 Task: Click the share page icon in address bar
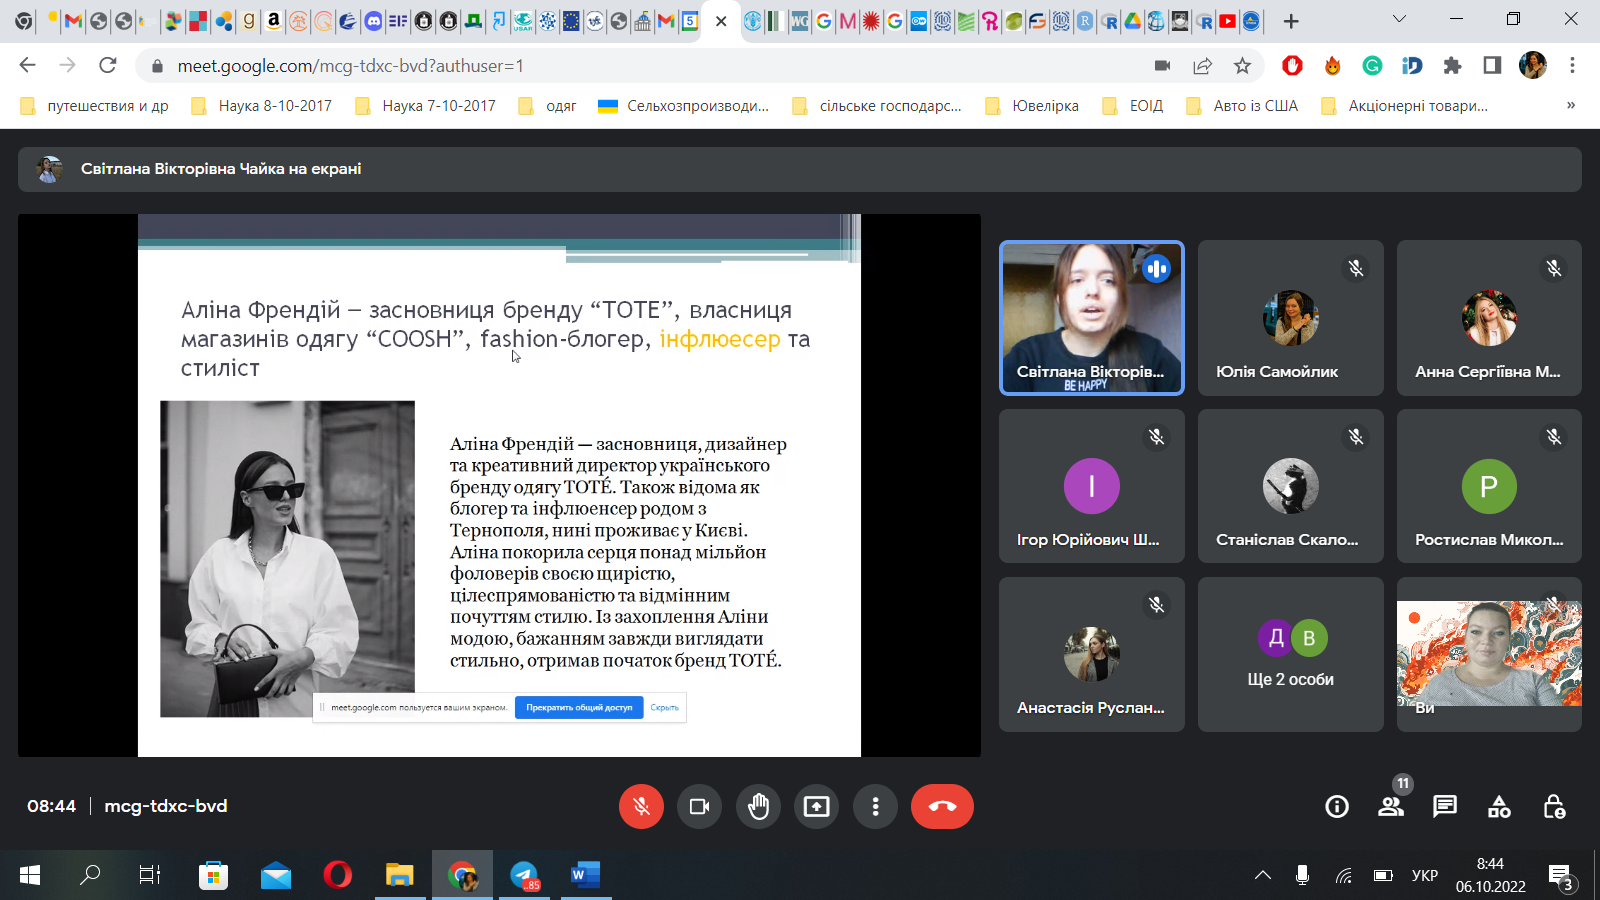coord(1202,65)
